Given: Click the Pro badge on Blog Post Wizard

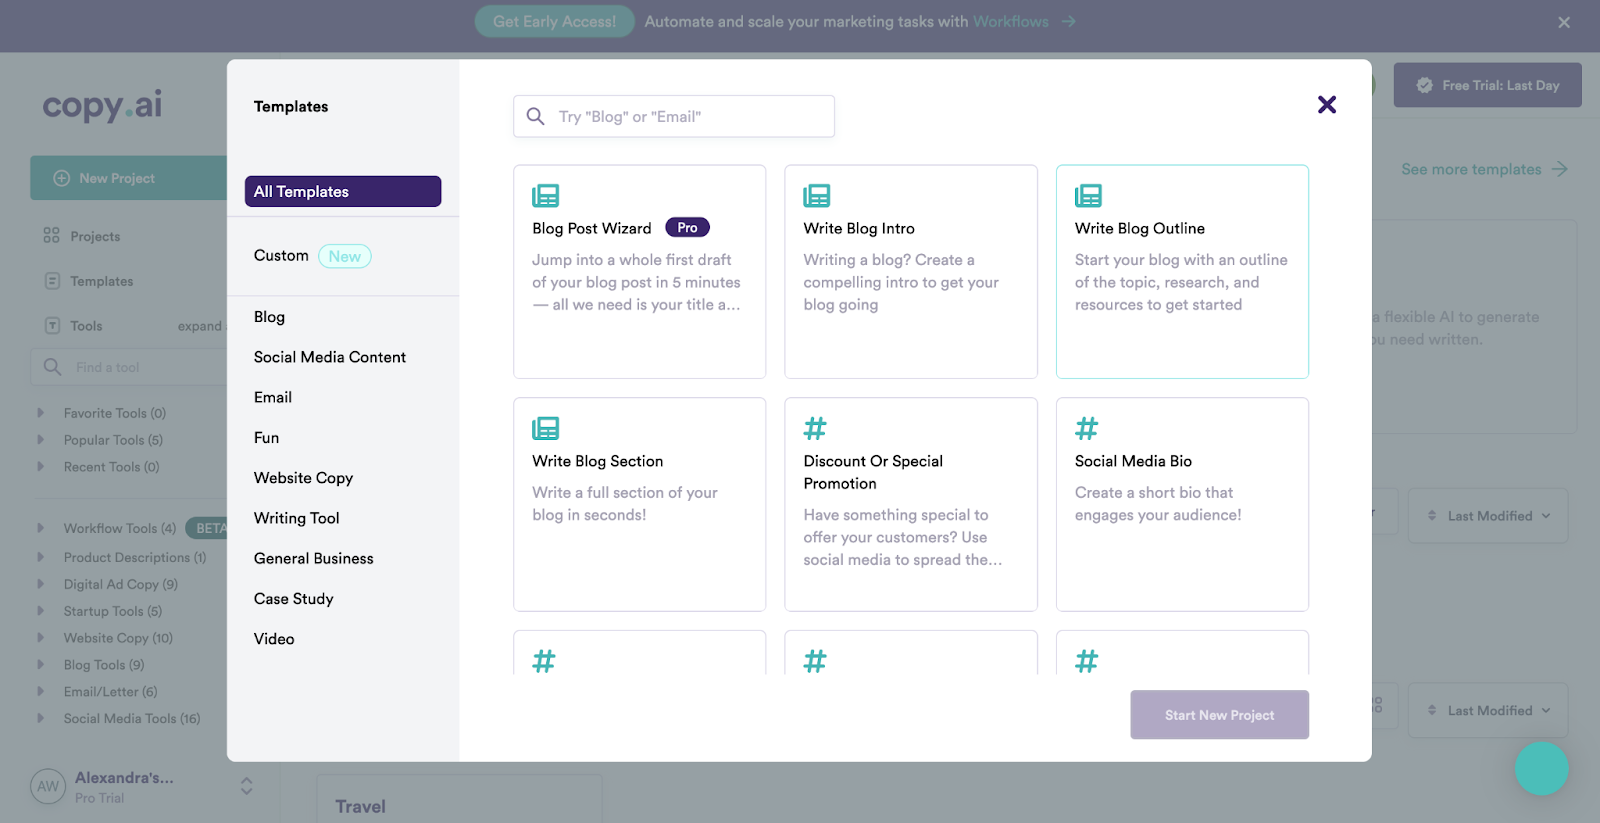Looking at the screenshot, I should click(x=687, y=228).
